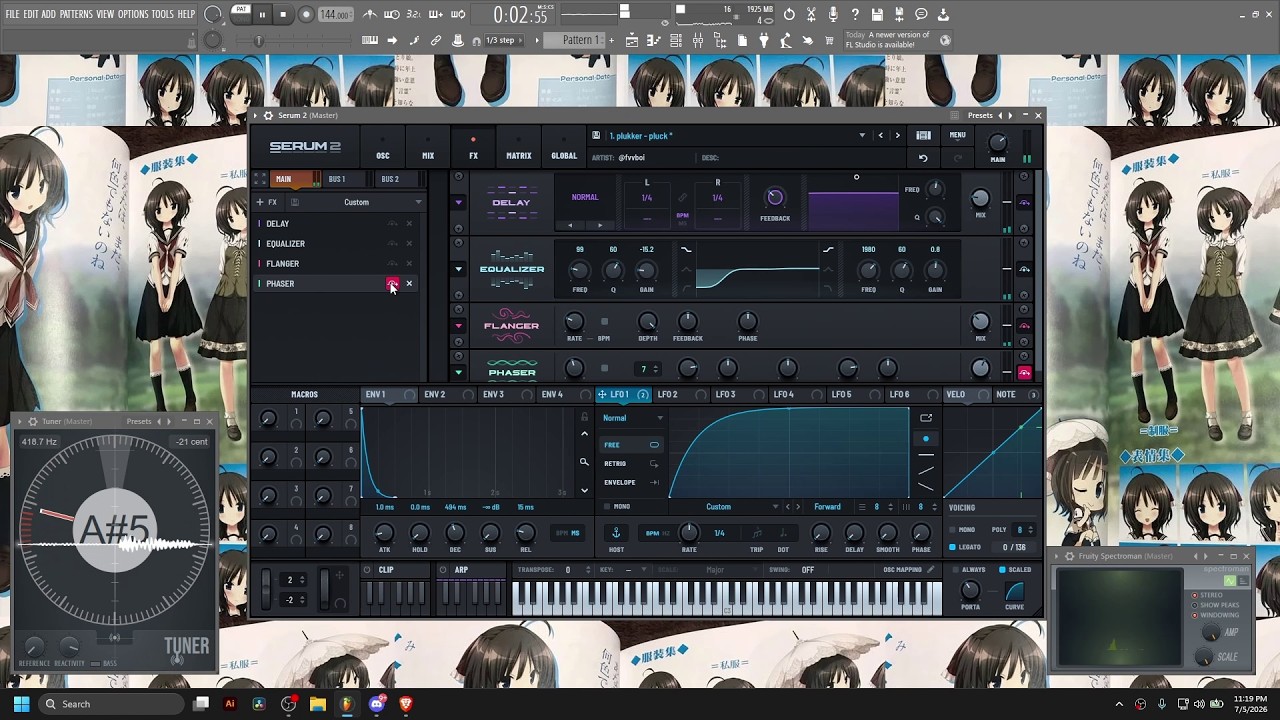Image resolution: width=1280 pixels, height=720 pixels.
Task: Click the LFO host anchor icon
Action: coord(616,533)
